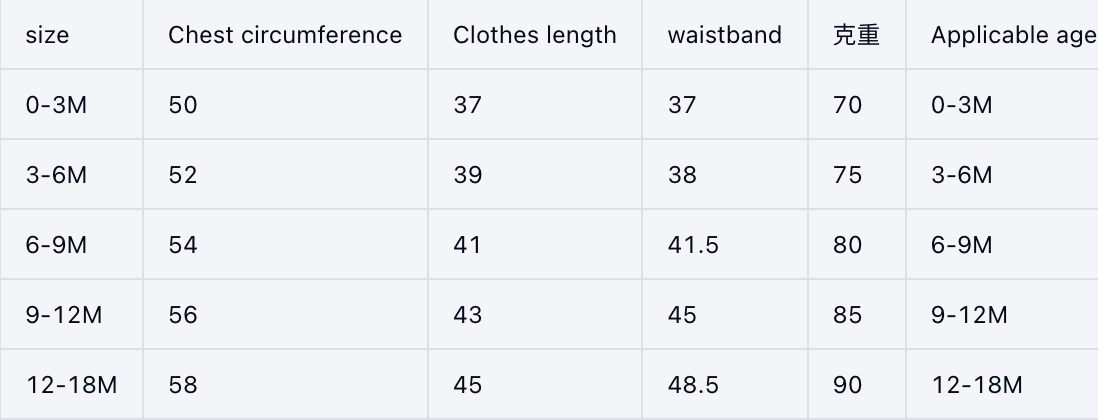1100x420 pixels.
Task: Select weight value 90
Action: pyautogui.click(x=847, y=385)
